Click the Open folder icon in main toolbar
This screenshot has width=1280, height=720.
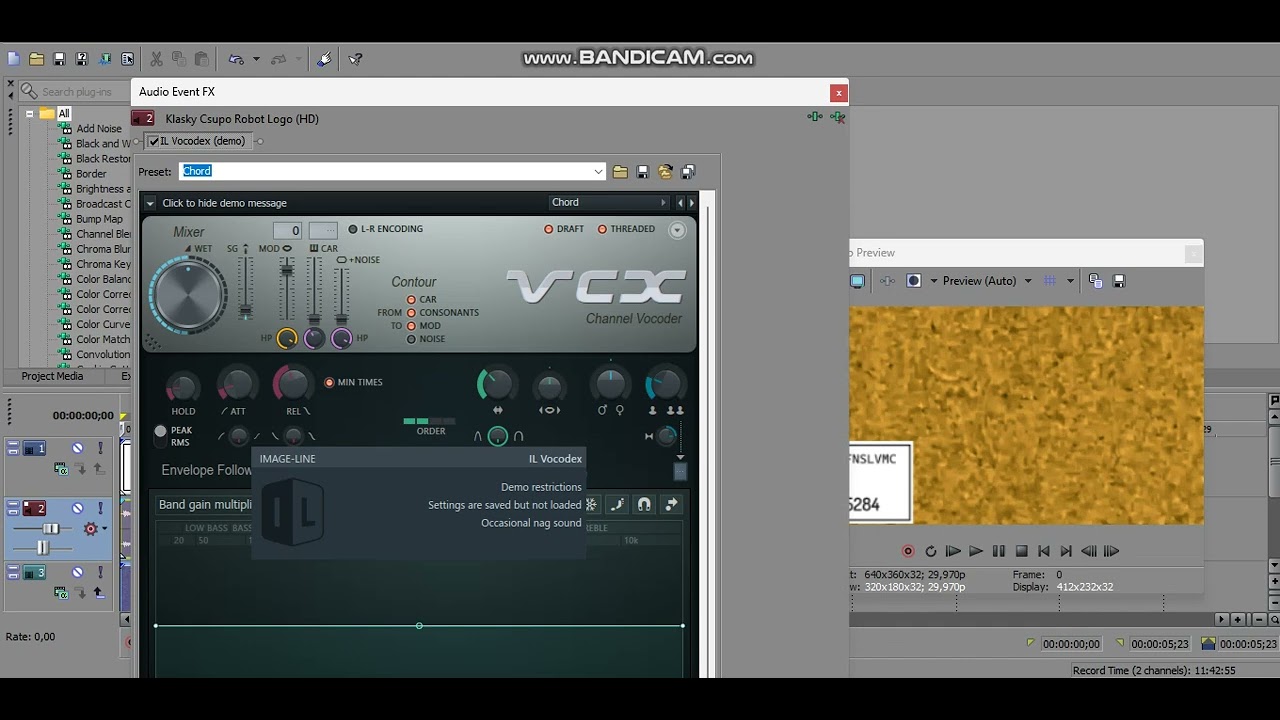click(36, 59)
